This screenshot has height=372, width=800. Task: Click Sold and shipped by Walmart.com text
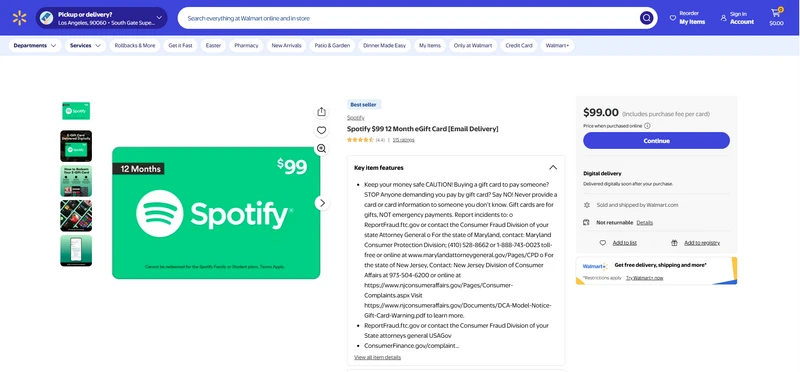point(637,205)
